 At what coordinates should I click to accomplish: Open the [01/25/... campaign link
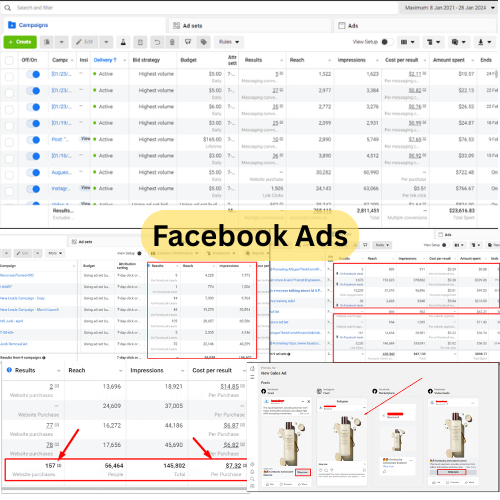pyautogui.click(x=62, y=74)
